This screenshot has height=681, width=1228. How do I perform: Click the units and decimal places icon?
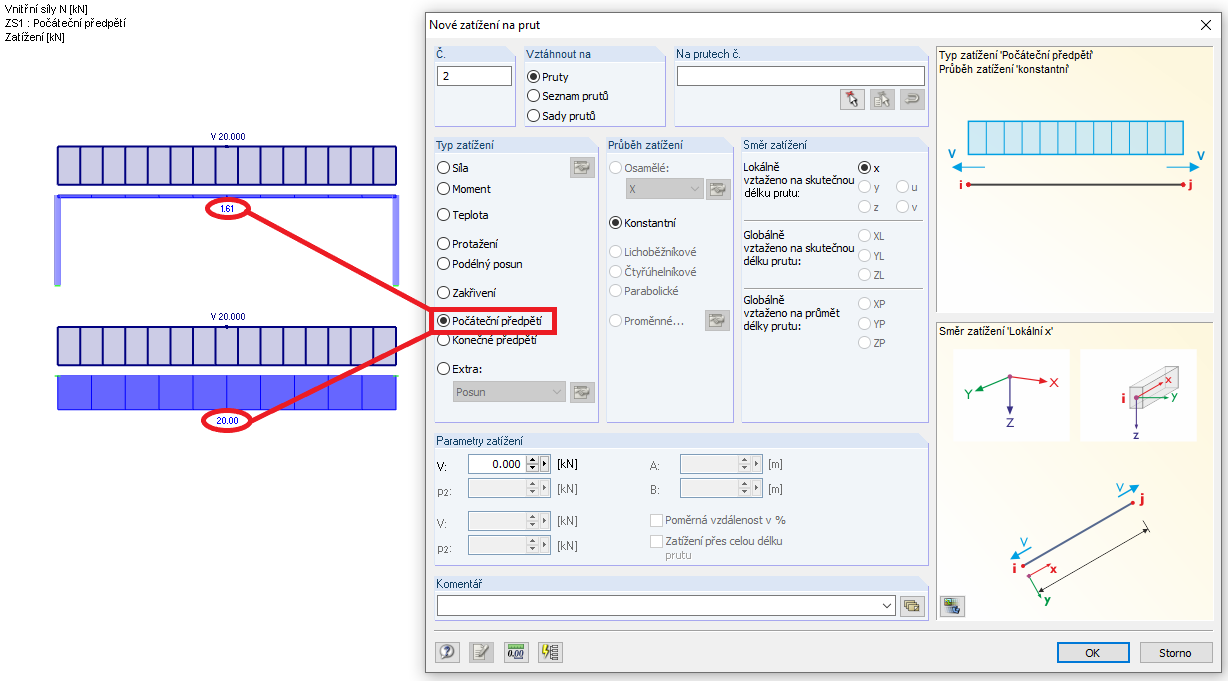click(x=516, y=652)
